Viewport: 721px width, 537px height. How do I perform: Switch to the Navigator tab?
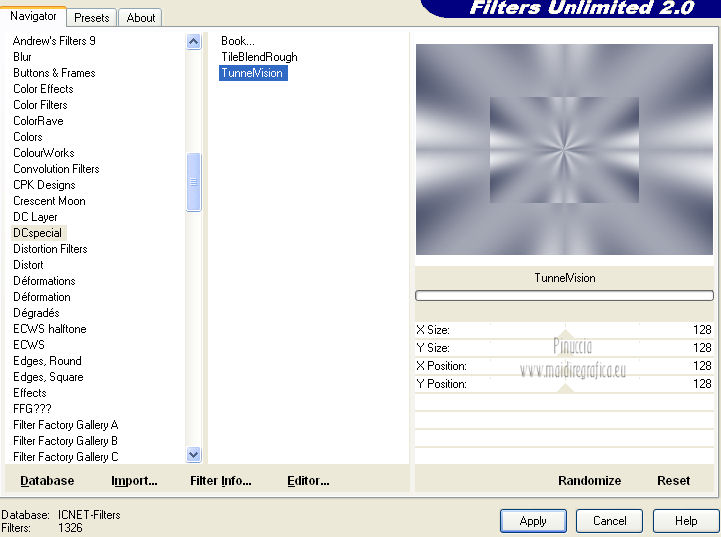(x=33, y=16)
